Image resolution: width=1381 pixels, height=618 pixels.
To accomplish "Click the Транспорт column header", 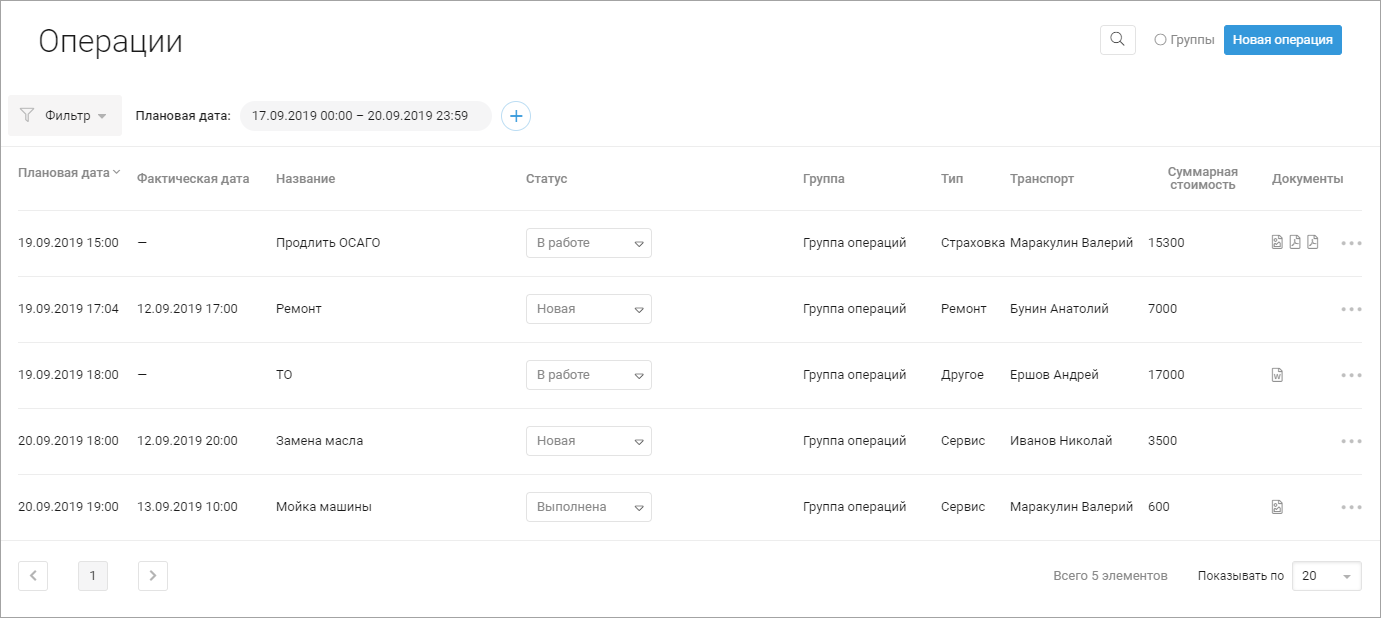I will (x=1042, y=179).
